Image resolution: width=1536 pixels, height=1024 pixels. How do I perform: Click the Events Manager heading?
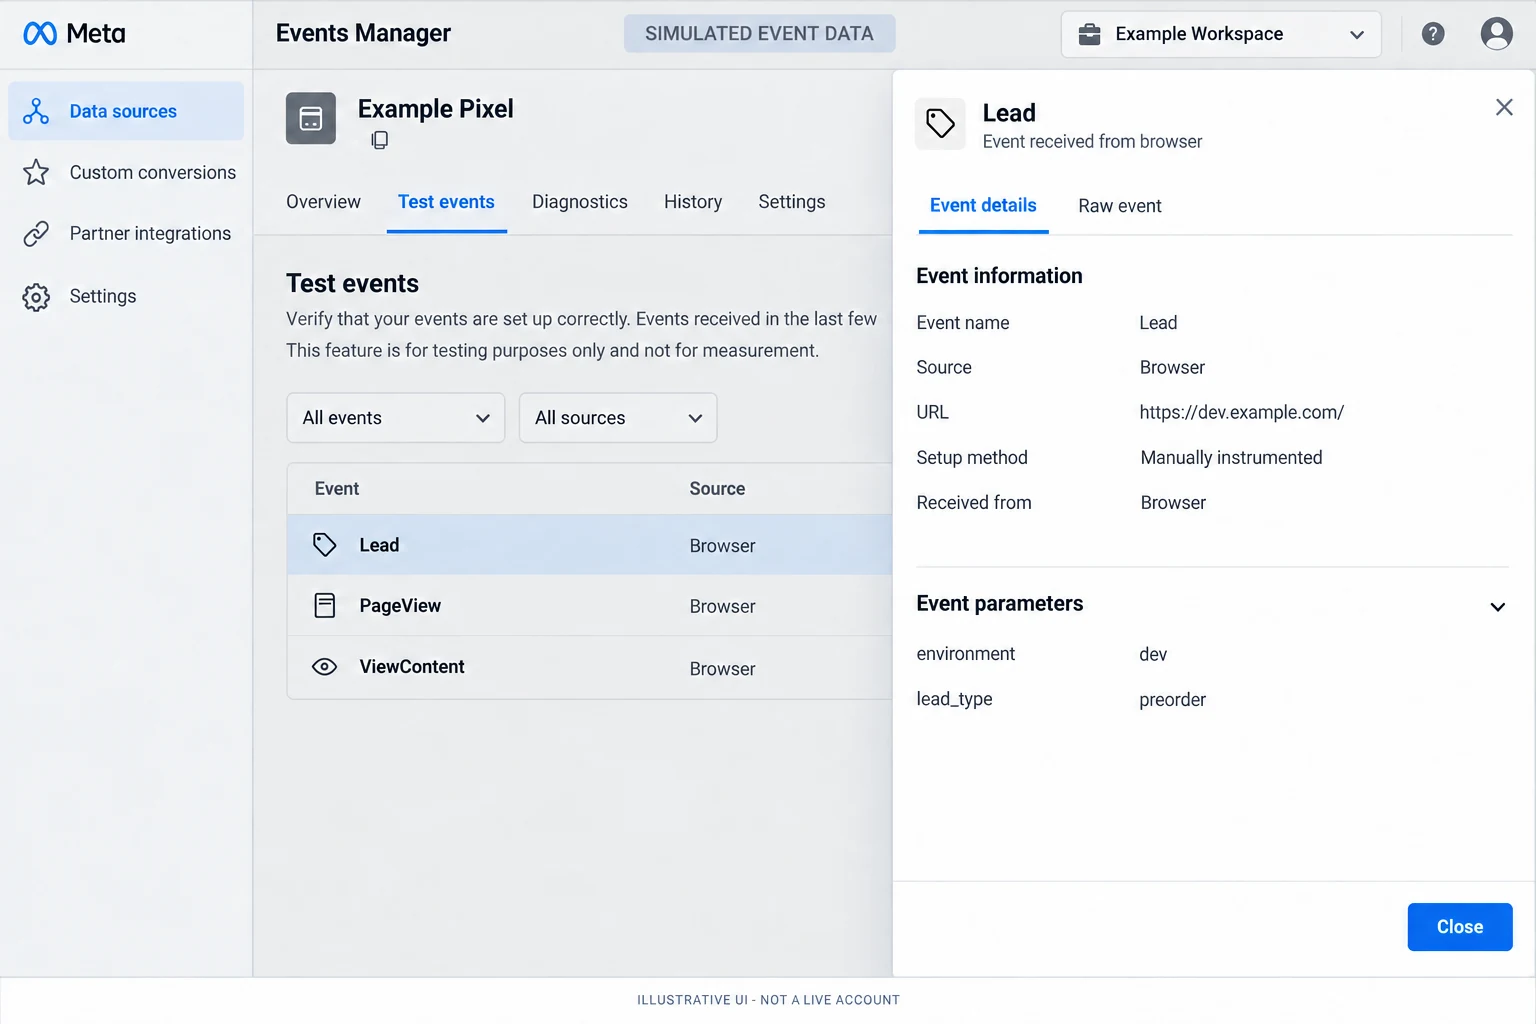click(x=363, y=34)
